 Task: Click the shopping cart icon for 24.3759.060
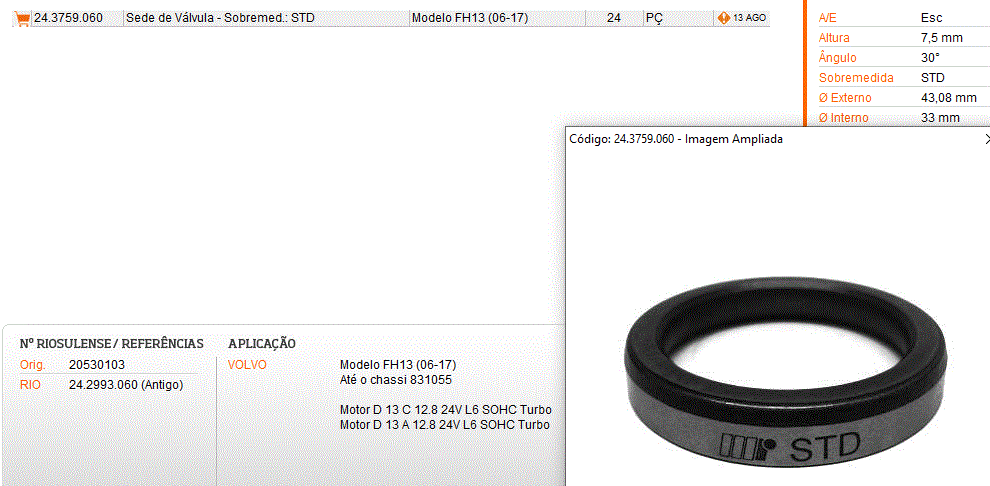[23, 18]
